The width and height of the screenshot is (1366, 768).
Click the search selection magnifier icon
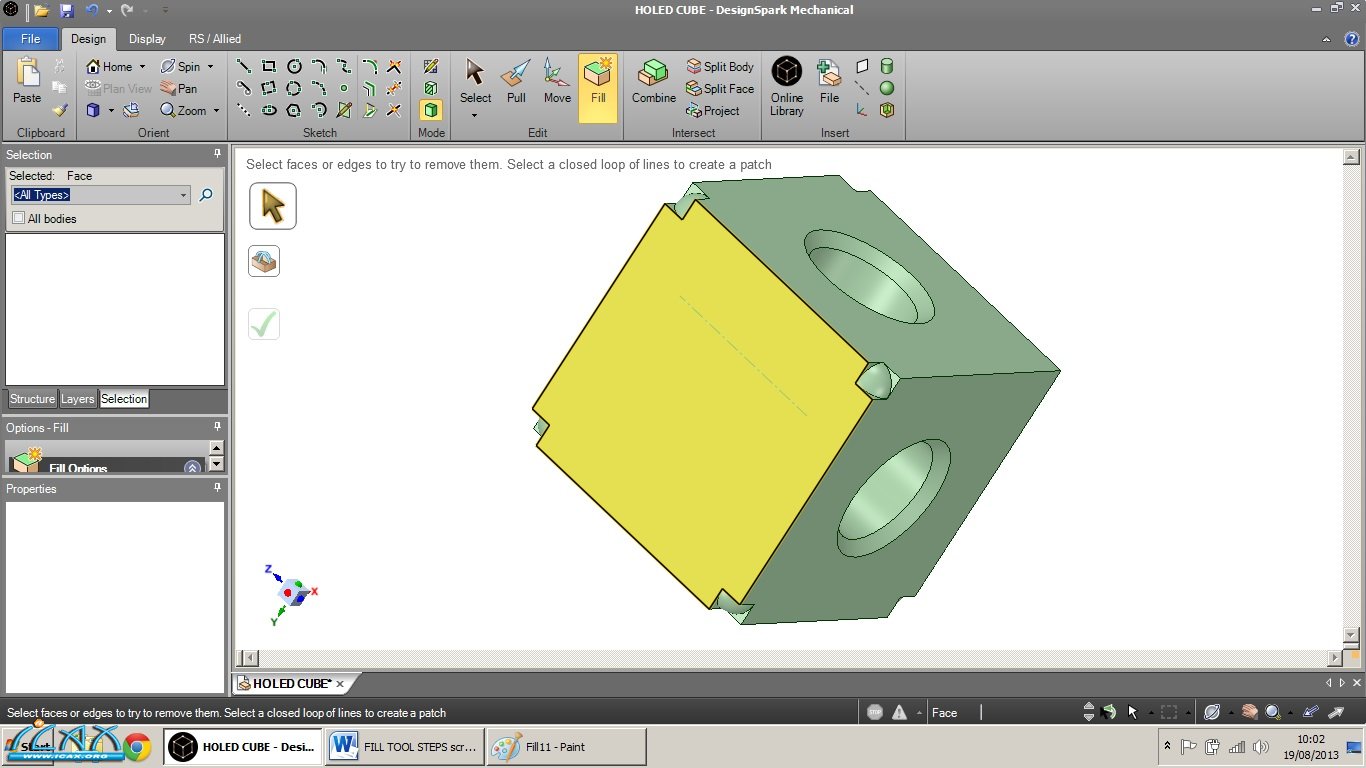pyautogui.click(x=206, y=195)
